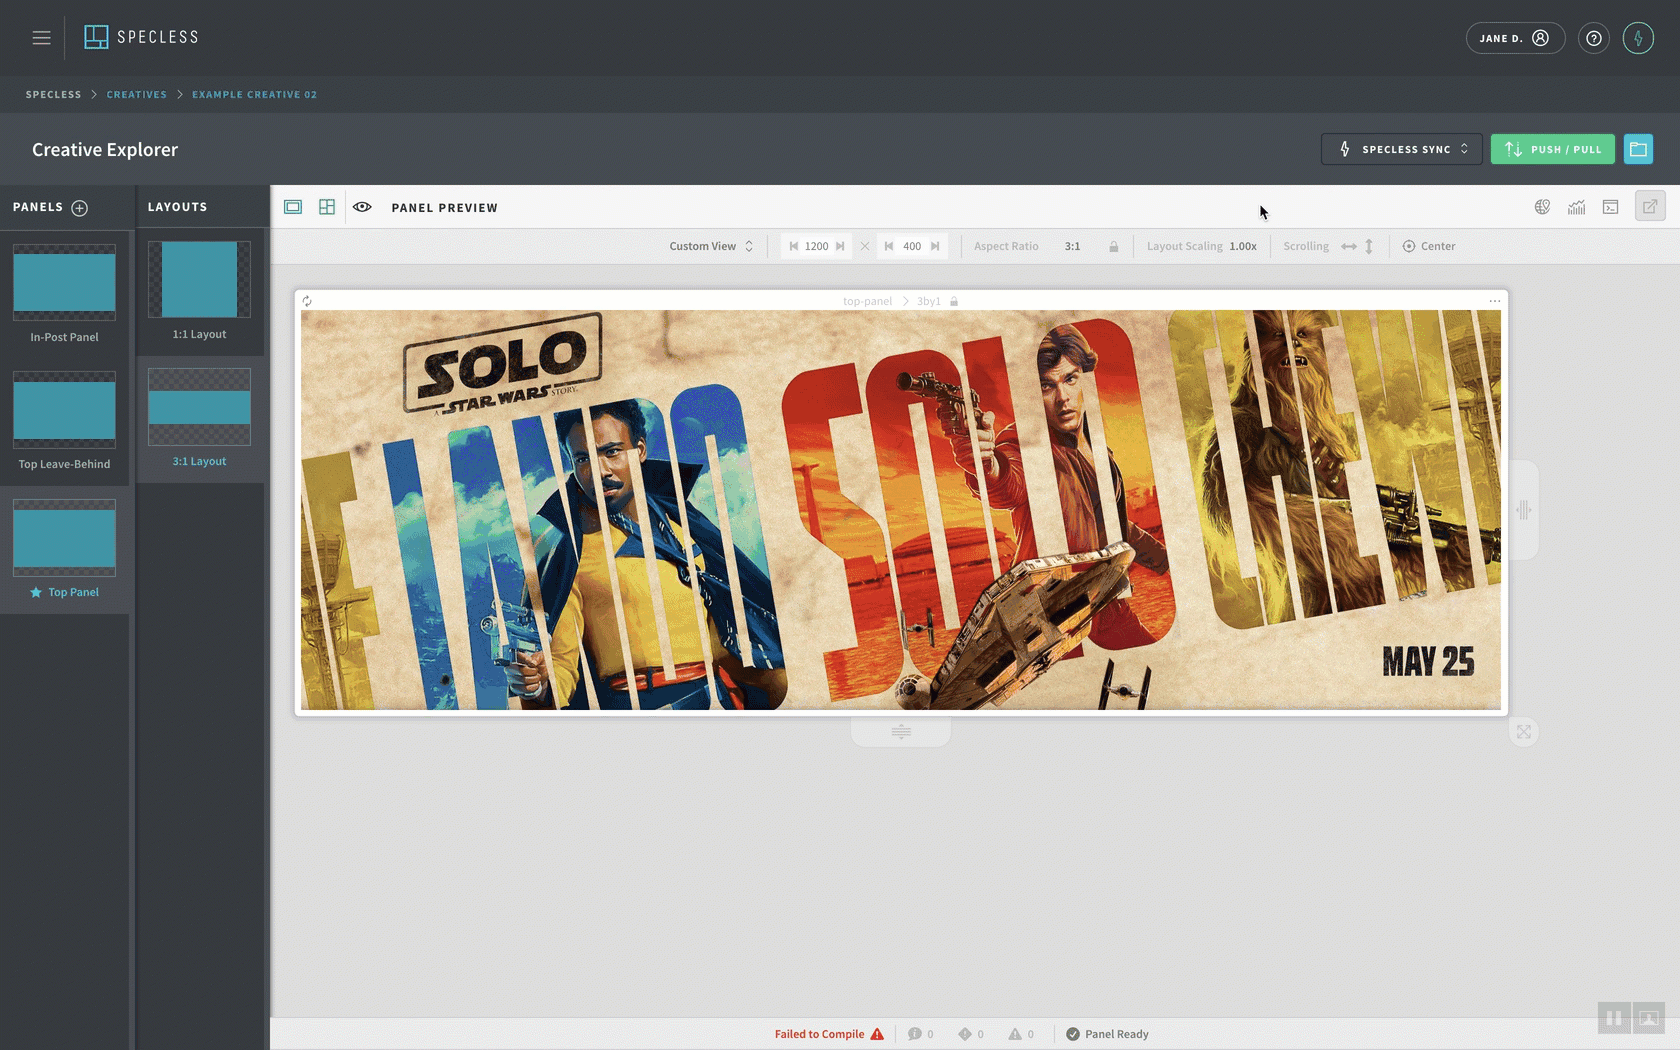Image resolution: width=1680 pixels, height=1050 pixels.
Task: Open the analytics chart icon
Action: 1576,207
